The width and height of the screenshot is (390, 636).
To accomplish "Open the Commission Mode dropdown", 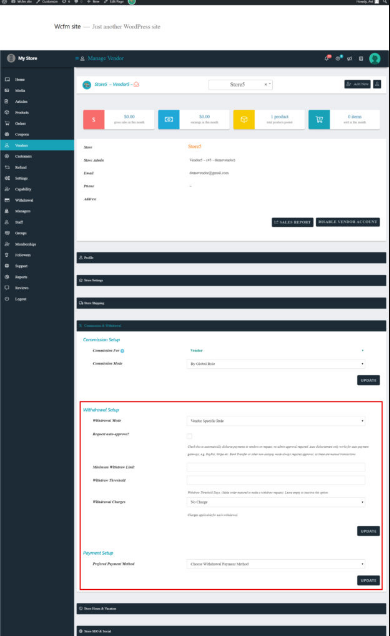I will (276, 364).
